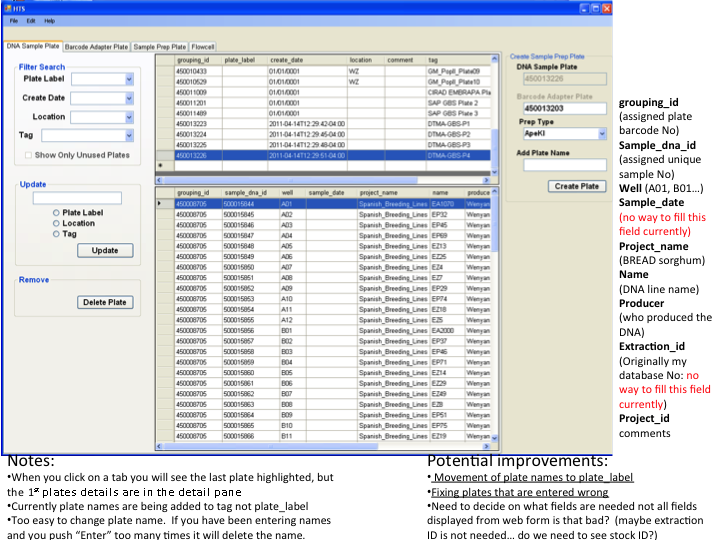The image size is (720, 540).
Task: Switch to Sample Prep Plate tab
Action: [x=160, y=47]
